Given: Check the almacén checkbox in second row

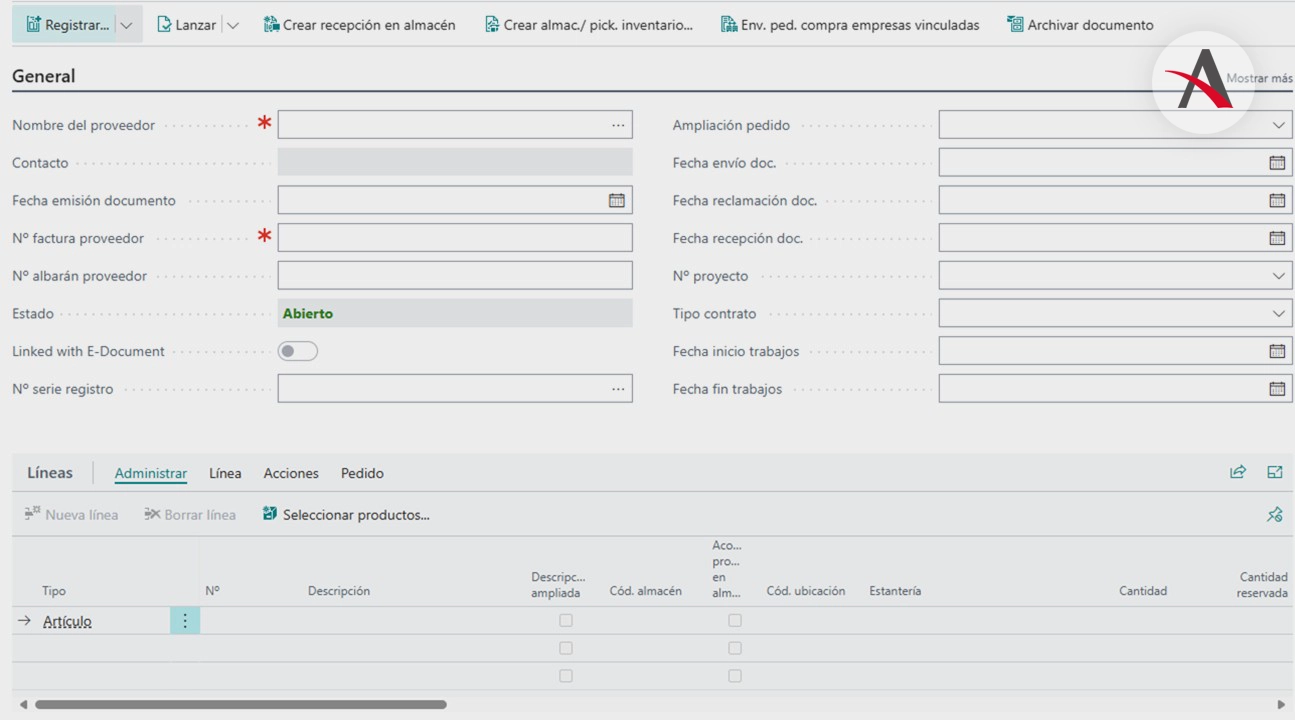Looking at the screenshot, I should pyautogui.click(x=735, y=648).
